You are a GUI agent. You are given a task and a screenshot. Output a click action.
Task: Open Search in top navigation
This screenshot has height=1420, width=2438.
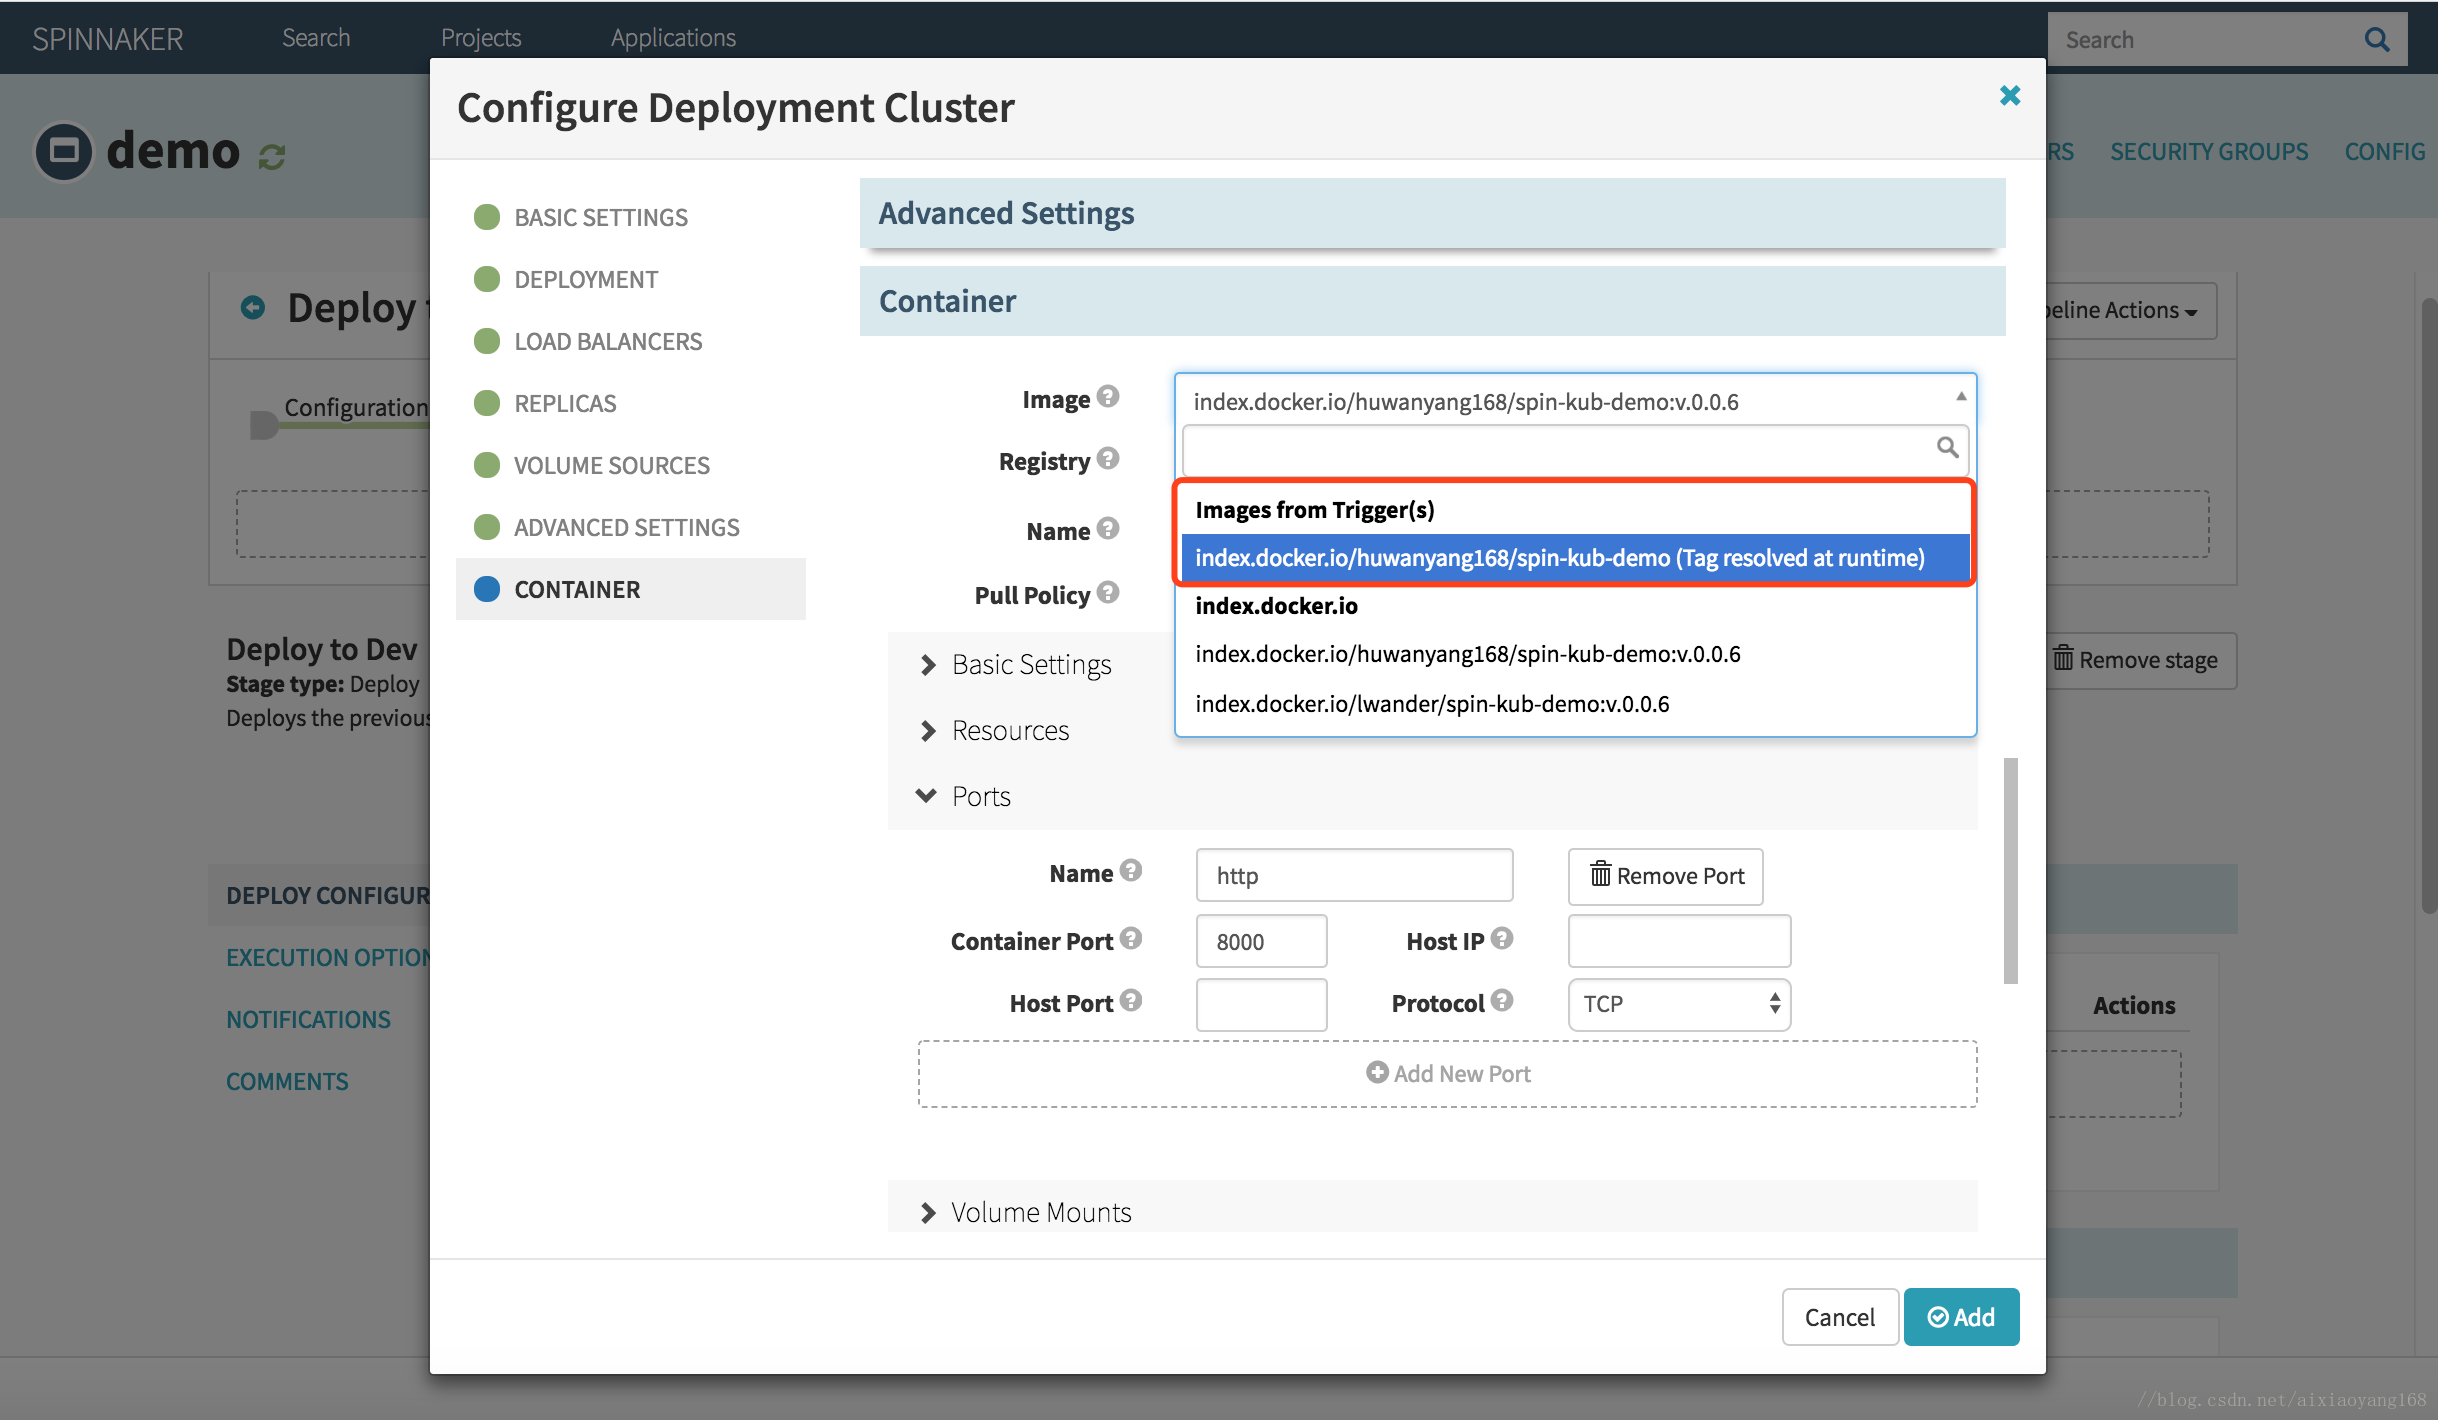(x=316, y=38)
